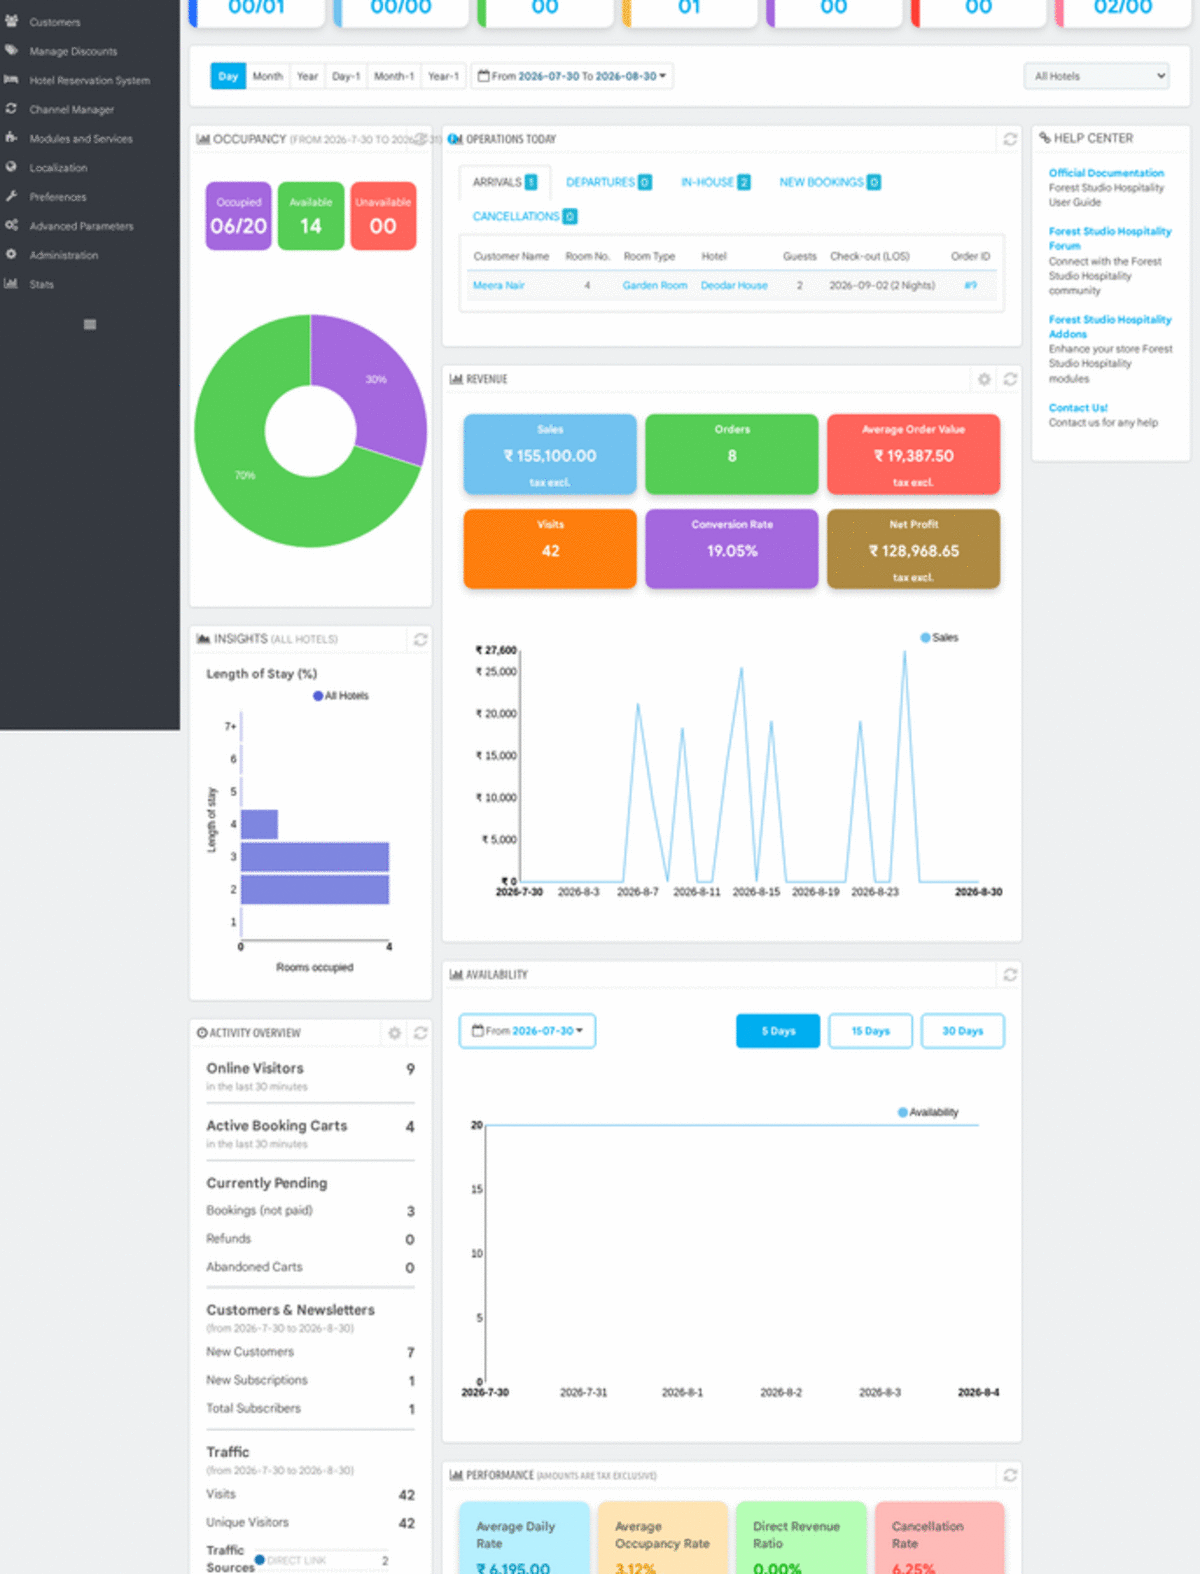Switch availability to 15 Days

pyautogui.click(x=870, y=1031)
